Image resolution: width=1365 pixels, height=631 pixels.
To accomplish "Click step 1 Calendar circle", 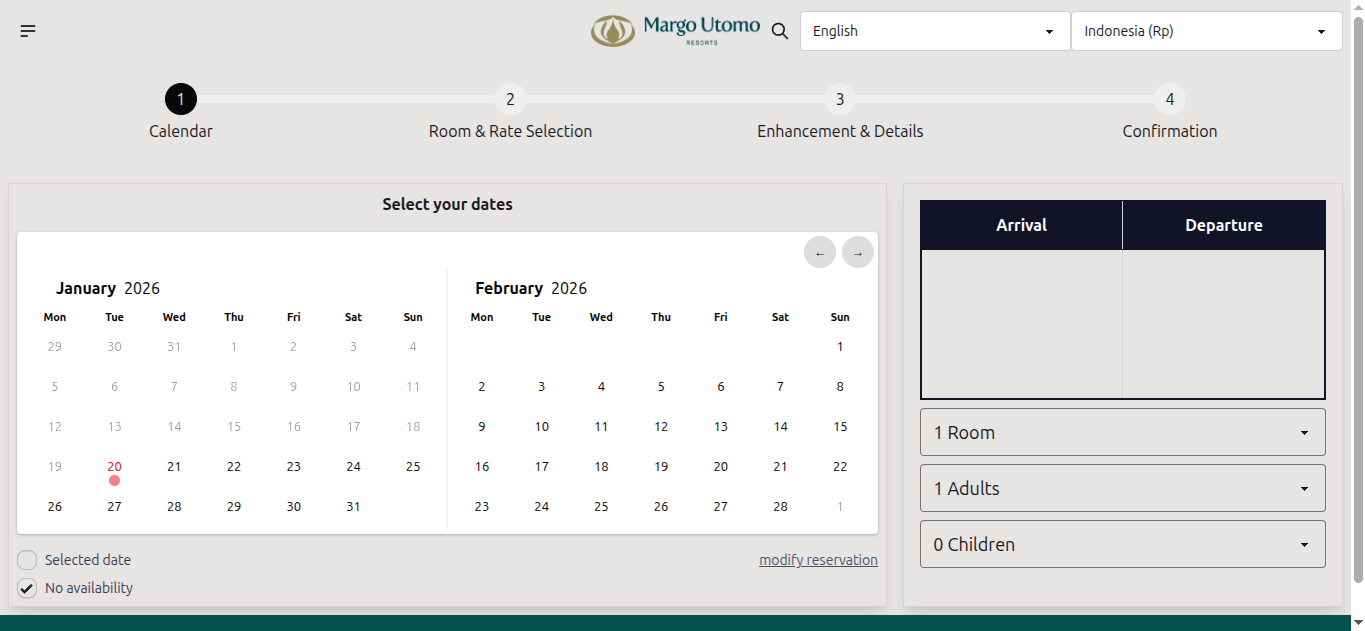I will (x=181, y=99).
